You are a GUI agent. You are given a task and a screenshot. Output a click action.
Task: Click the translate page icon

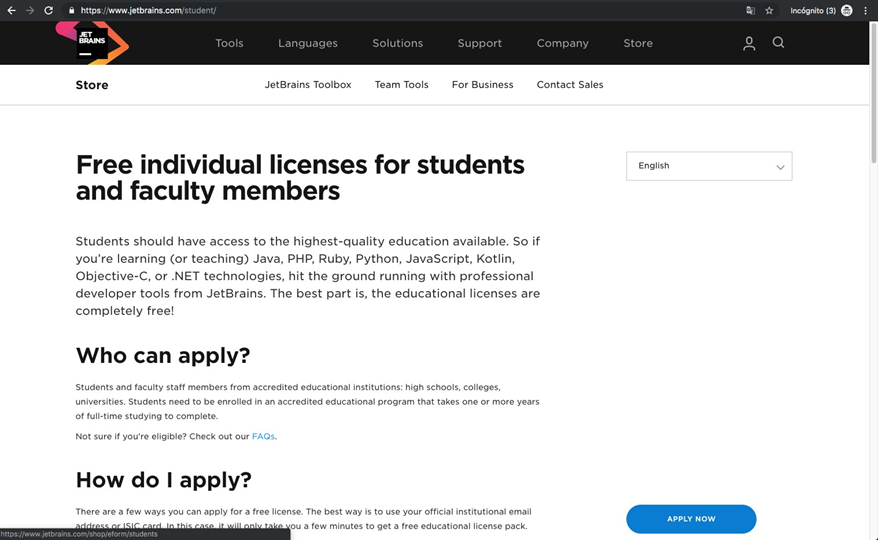tap(750, 11)
